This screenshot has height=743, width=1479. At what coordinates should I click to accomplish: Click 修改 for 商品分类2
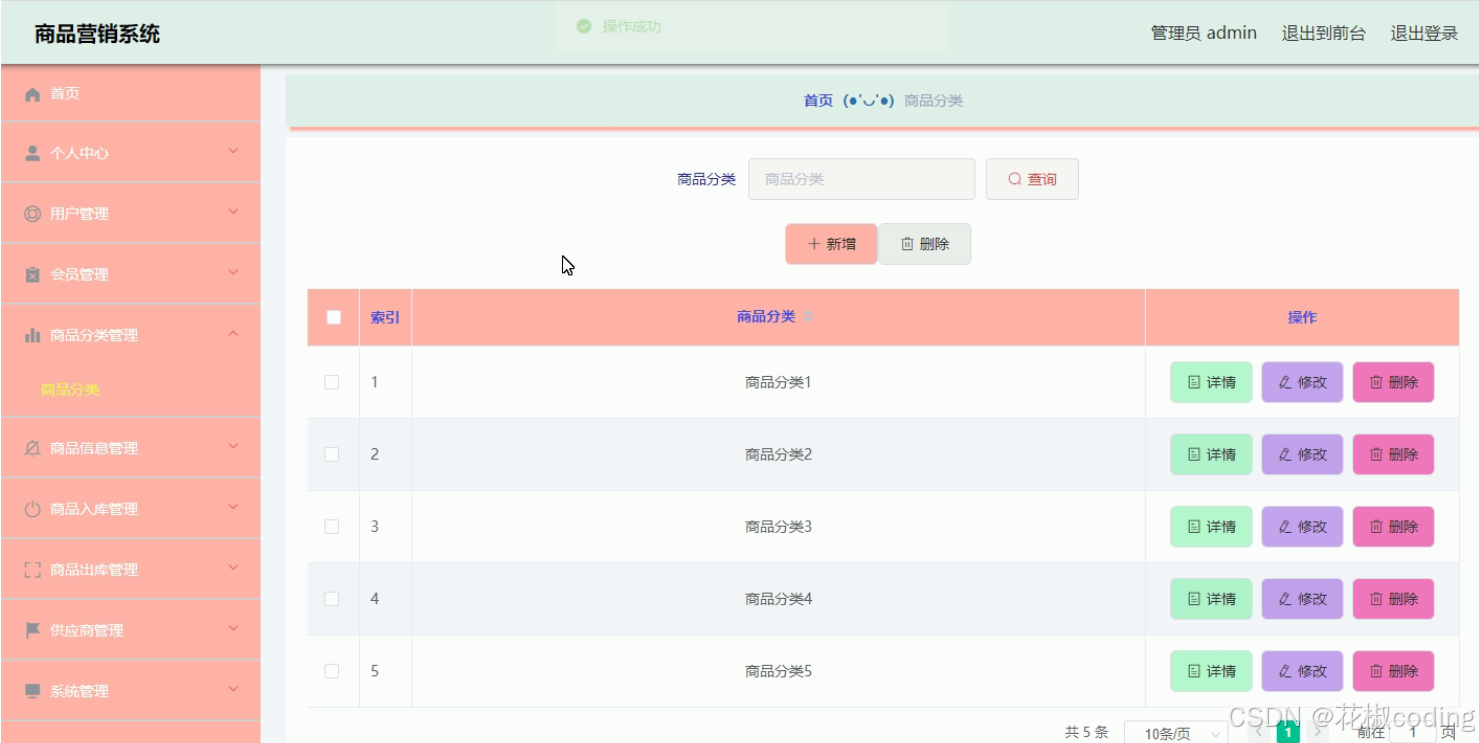(x=1302, y=454)
